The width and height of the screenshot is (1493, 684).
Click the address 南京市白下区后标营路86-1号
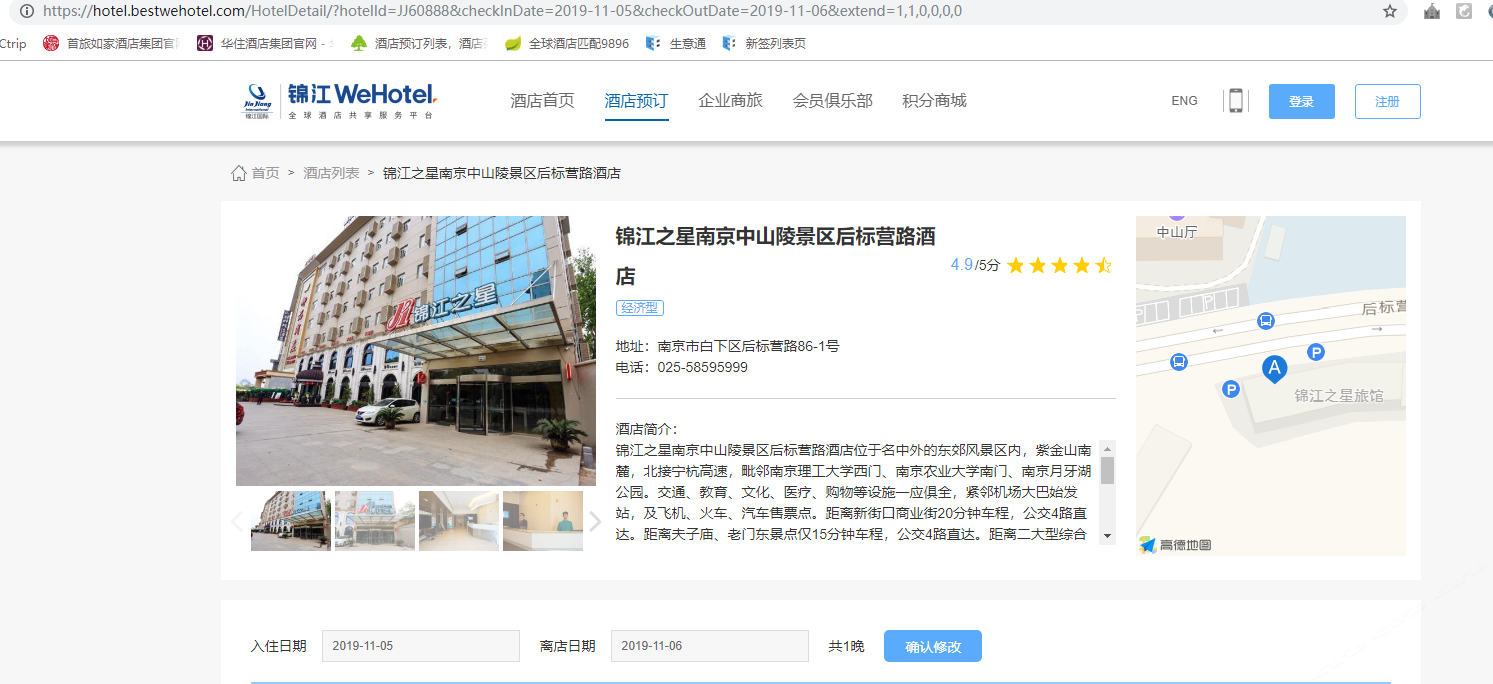tap(748, 346)
